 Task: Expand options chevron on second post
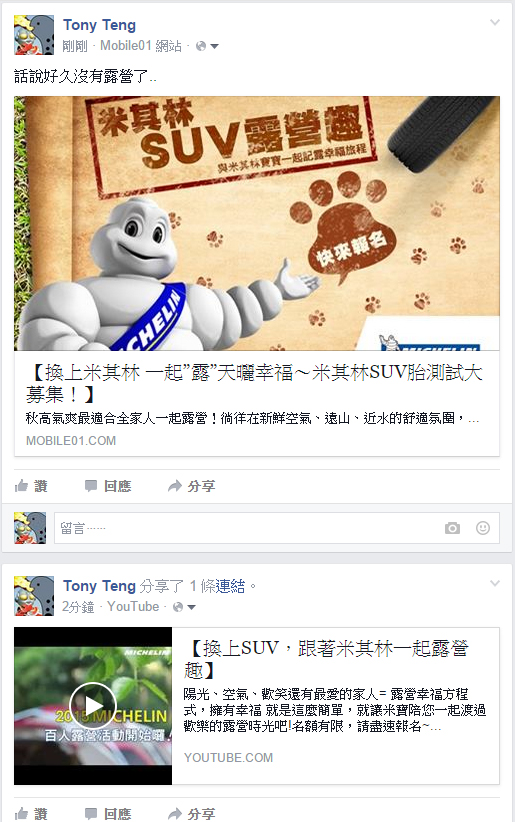click(494, 583)
